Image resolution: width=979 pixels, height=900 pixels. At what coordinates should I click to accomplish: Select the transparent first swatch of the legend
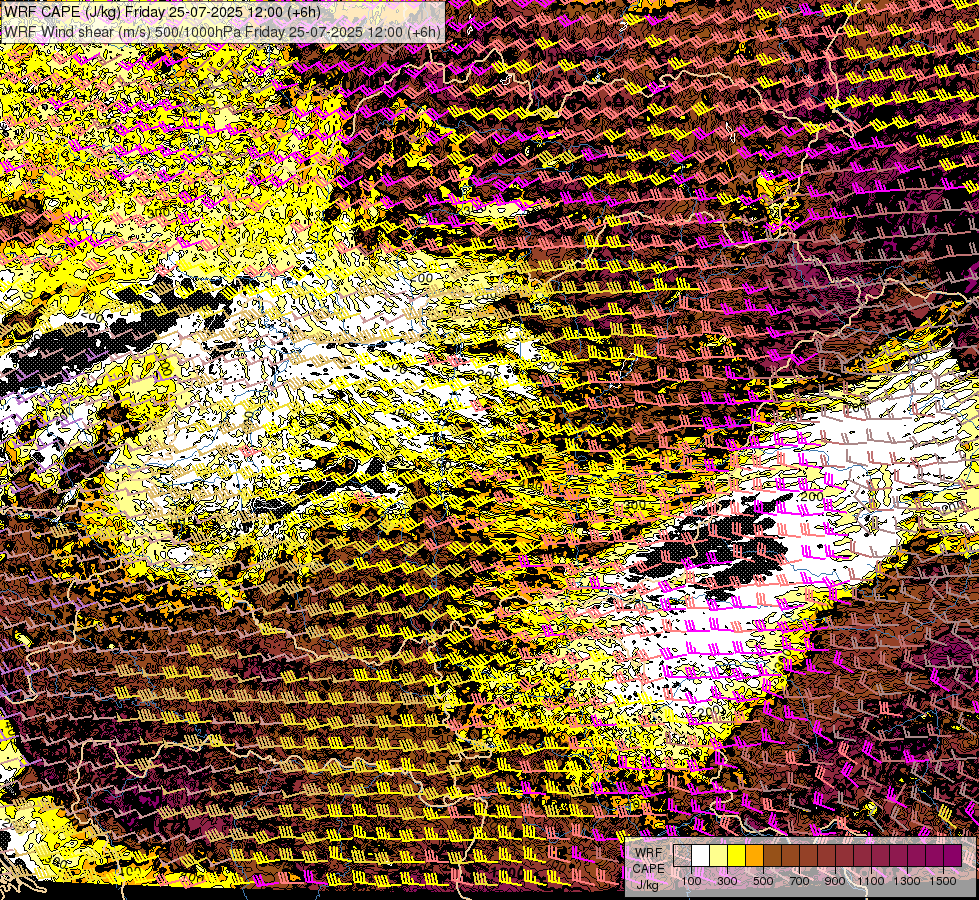tap(682, 855)
